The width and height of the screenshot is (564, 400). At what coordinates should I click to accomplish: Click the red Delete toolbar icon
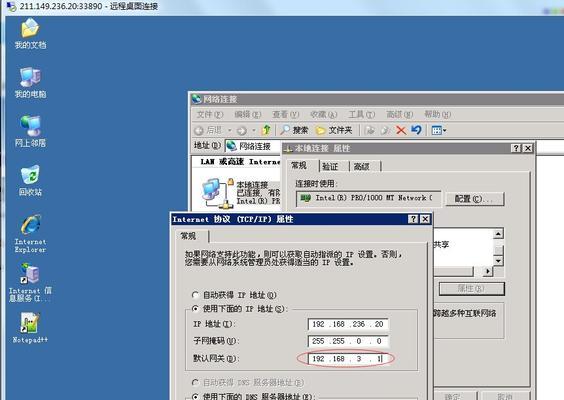tap(401, 130)
